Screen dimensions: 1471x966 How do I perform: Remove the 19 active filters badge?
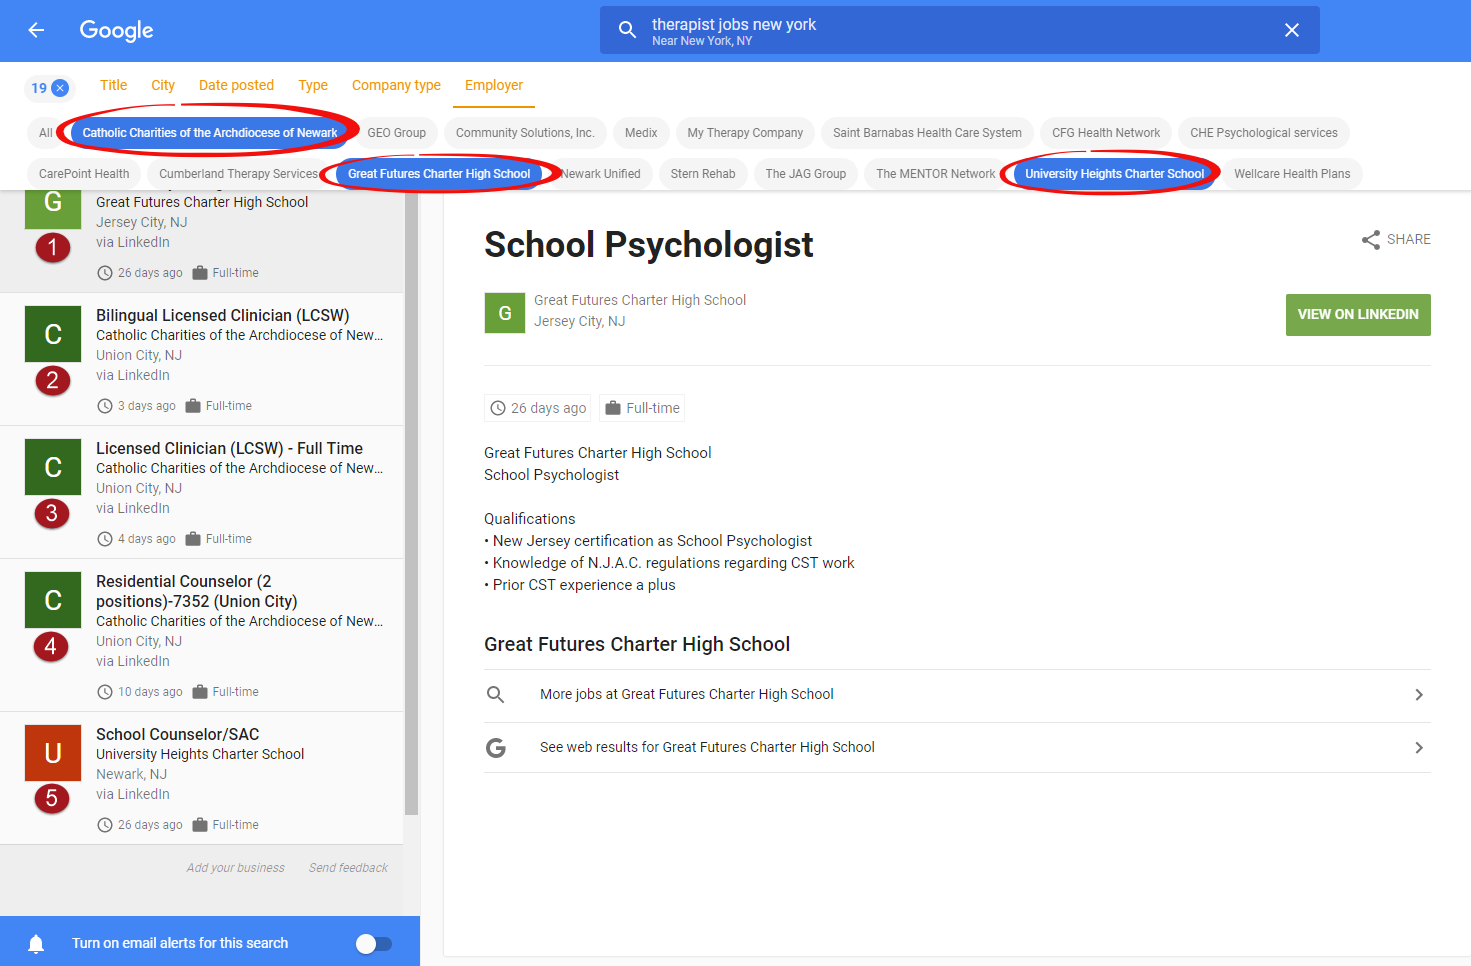[60, 88]
